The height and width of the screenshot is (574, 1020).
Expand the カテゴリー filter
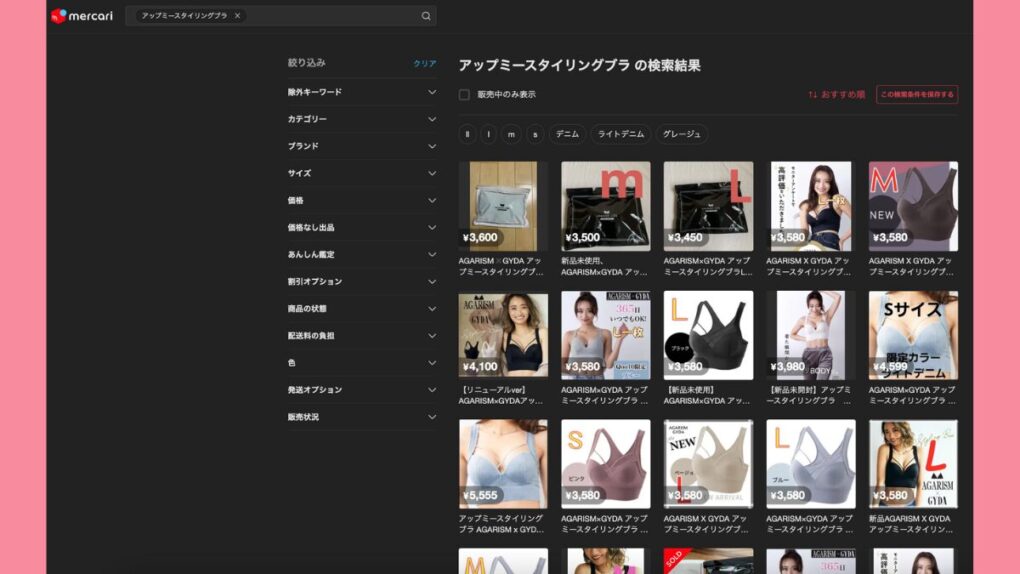[x=362, y=119]
